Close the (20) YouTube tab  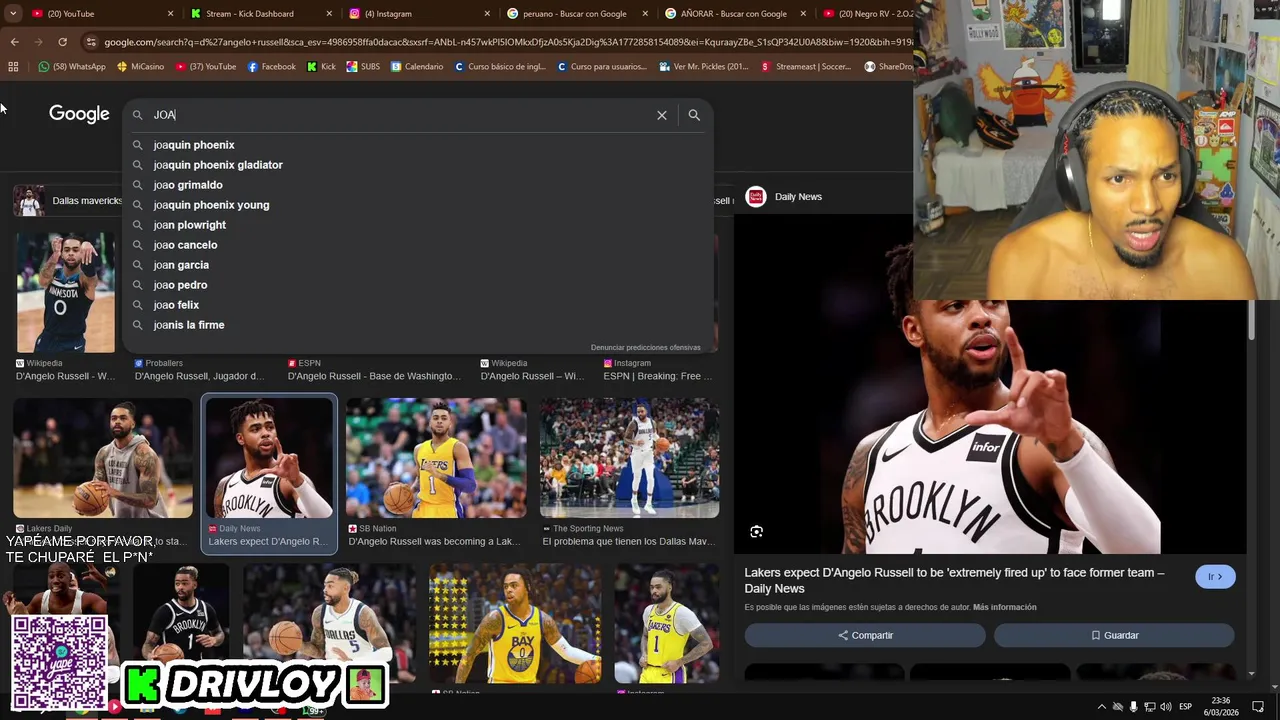point(171,14)
